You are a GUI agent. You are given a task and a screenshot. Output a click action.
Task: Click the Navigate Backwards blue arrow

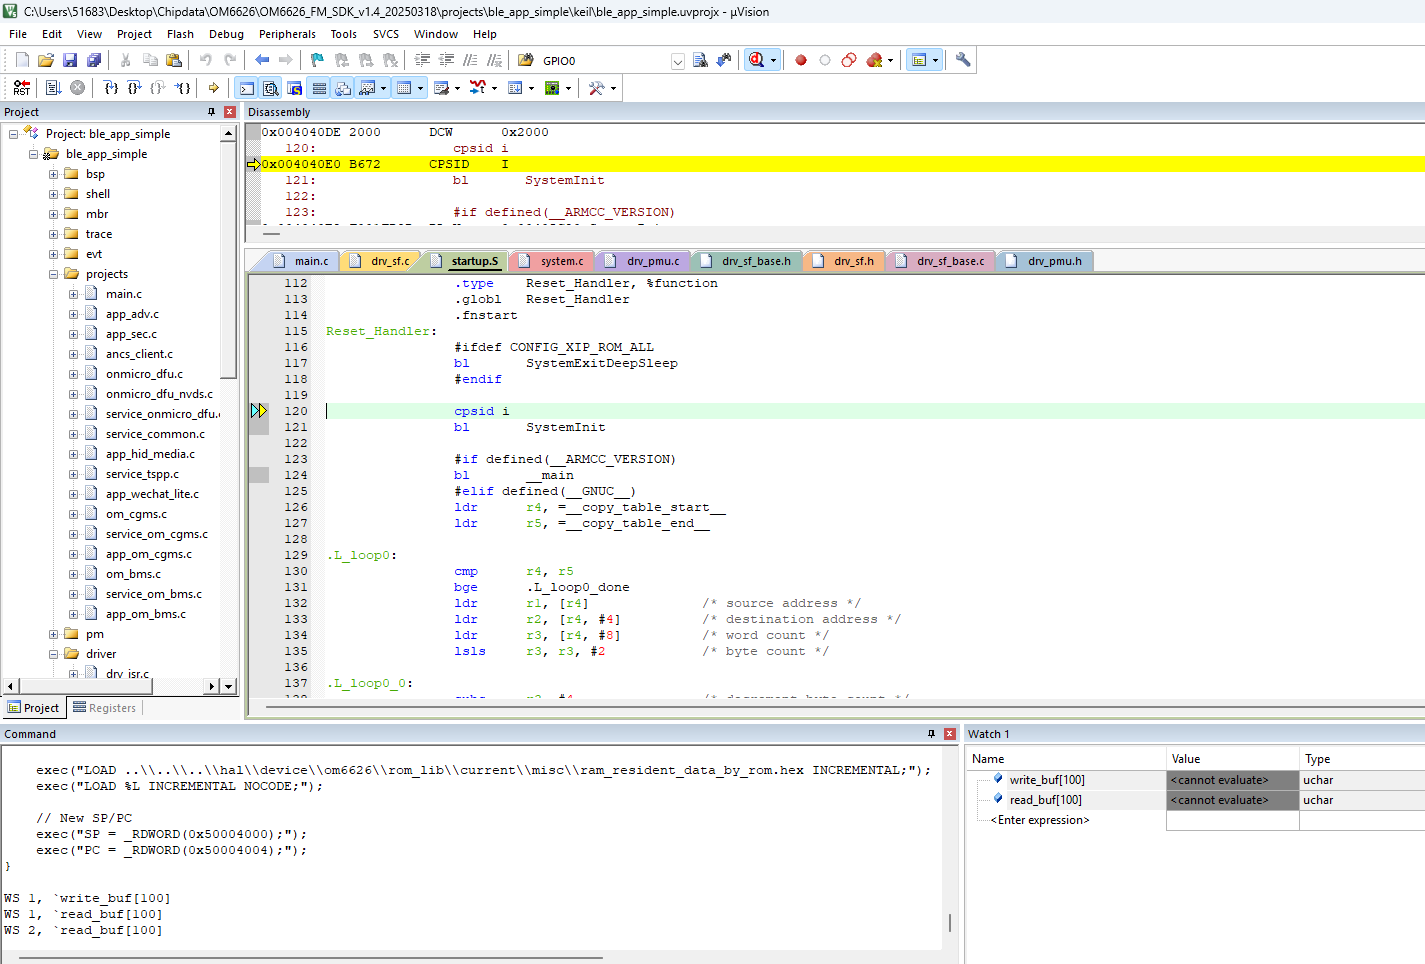pyautogui.click(x=262, y=60)
